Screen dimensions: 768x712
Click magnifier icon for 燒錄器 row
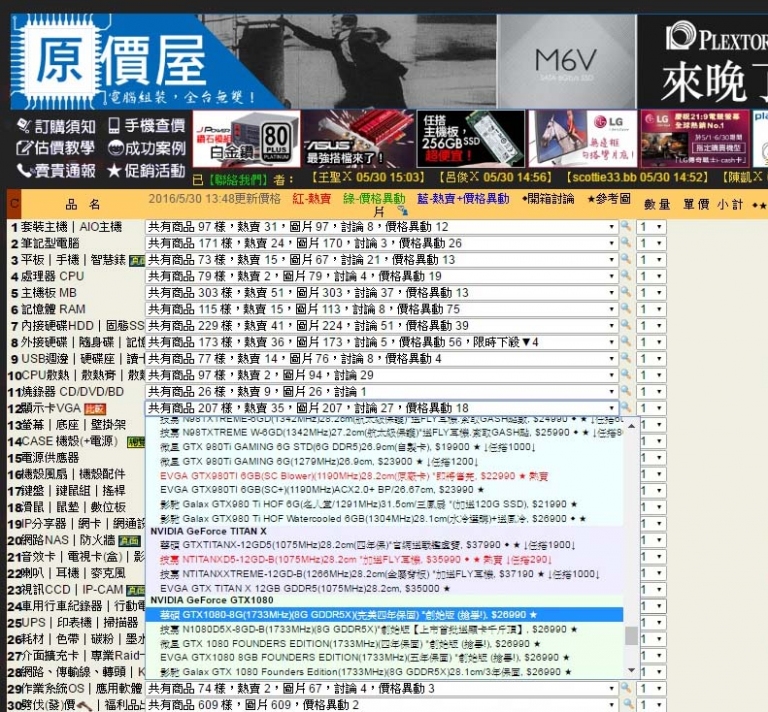point(625,391)
